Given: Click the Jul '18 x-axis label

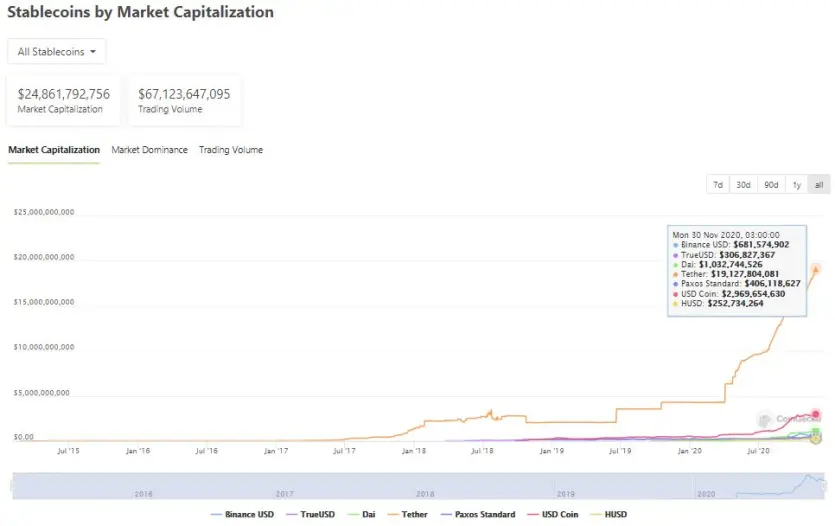Looking at the screenshot, I should [482, 451].
